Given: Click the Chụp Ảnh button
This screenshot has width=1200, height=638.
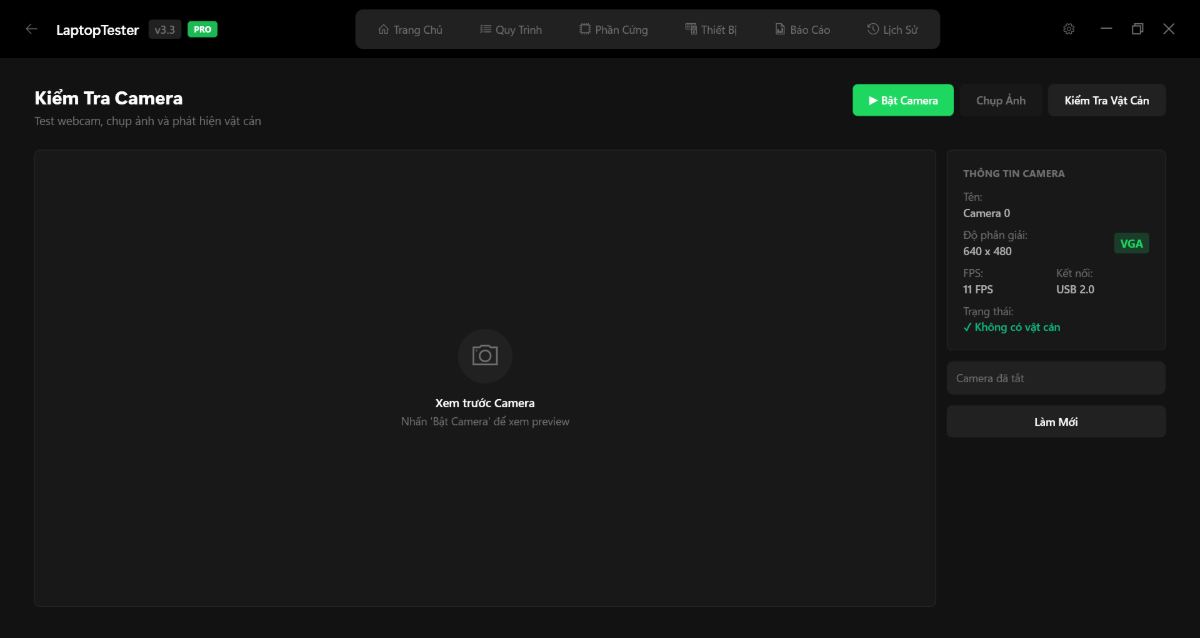Looking at the screenshot, I should (1000, 100).
